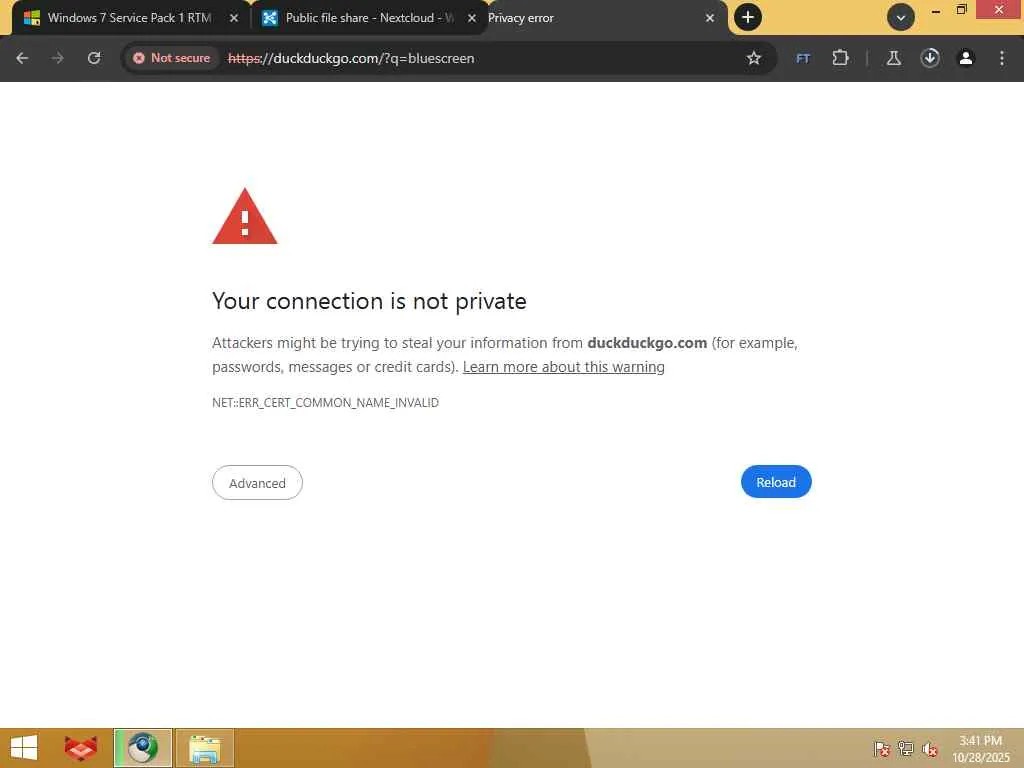The image size is (1024, 768).
Task: Click the Nextcloud favicon on second tab
Action: 269,18
